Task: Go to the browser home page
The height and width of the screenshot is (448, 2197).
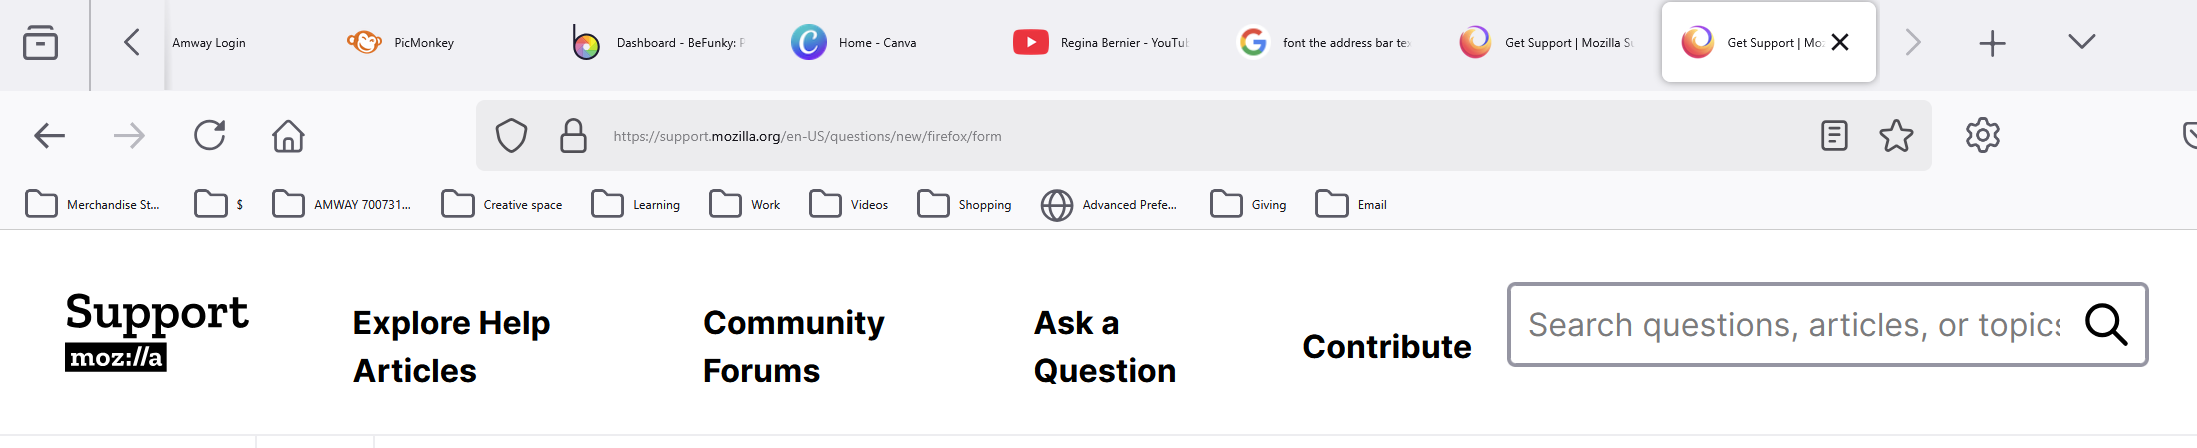Action: [x=288, y=135]
